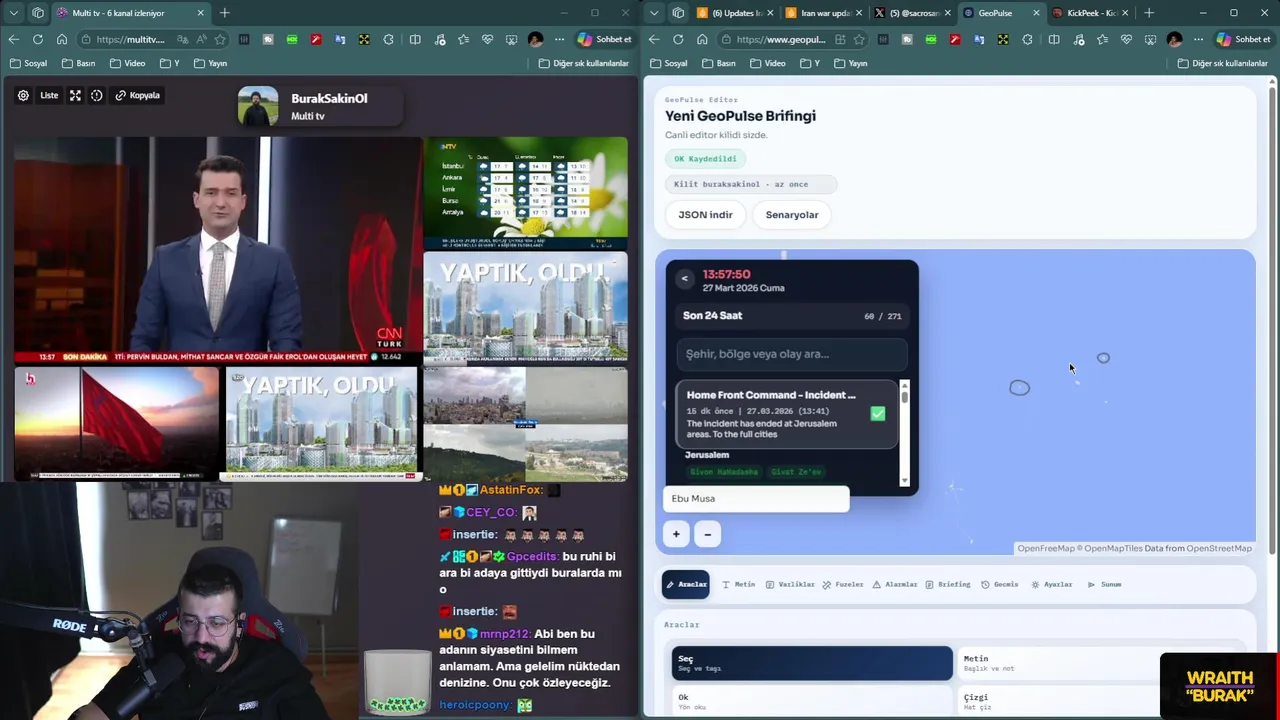
Task: Switch to the Metin tab
Action: [739, 584]
